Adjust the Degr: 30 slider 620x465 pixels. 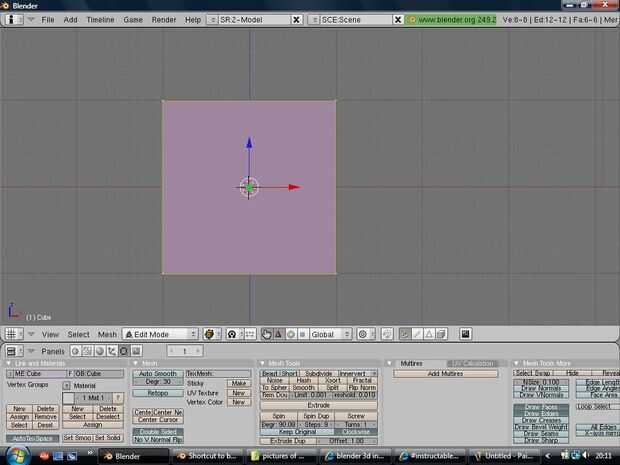point(158,382)
